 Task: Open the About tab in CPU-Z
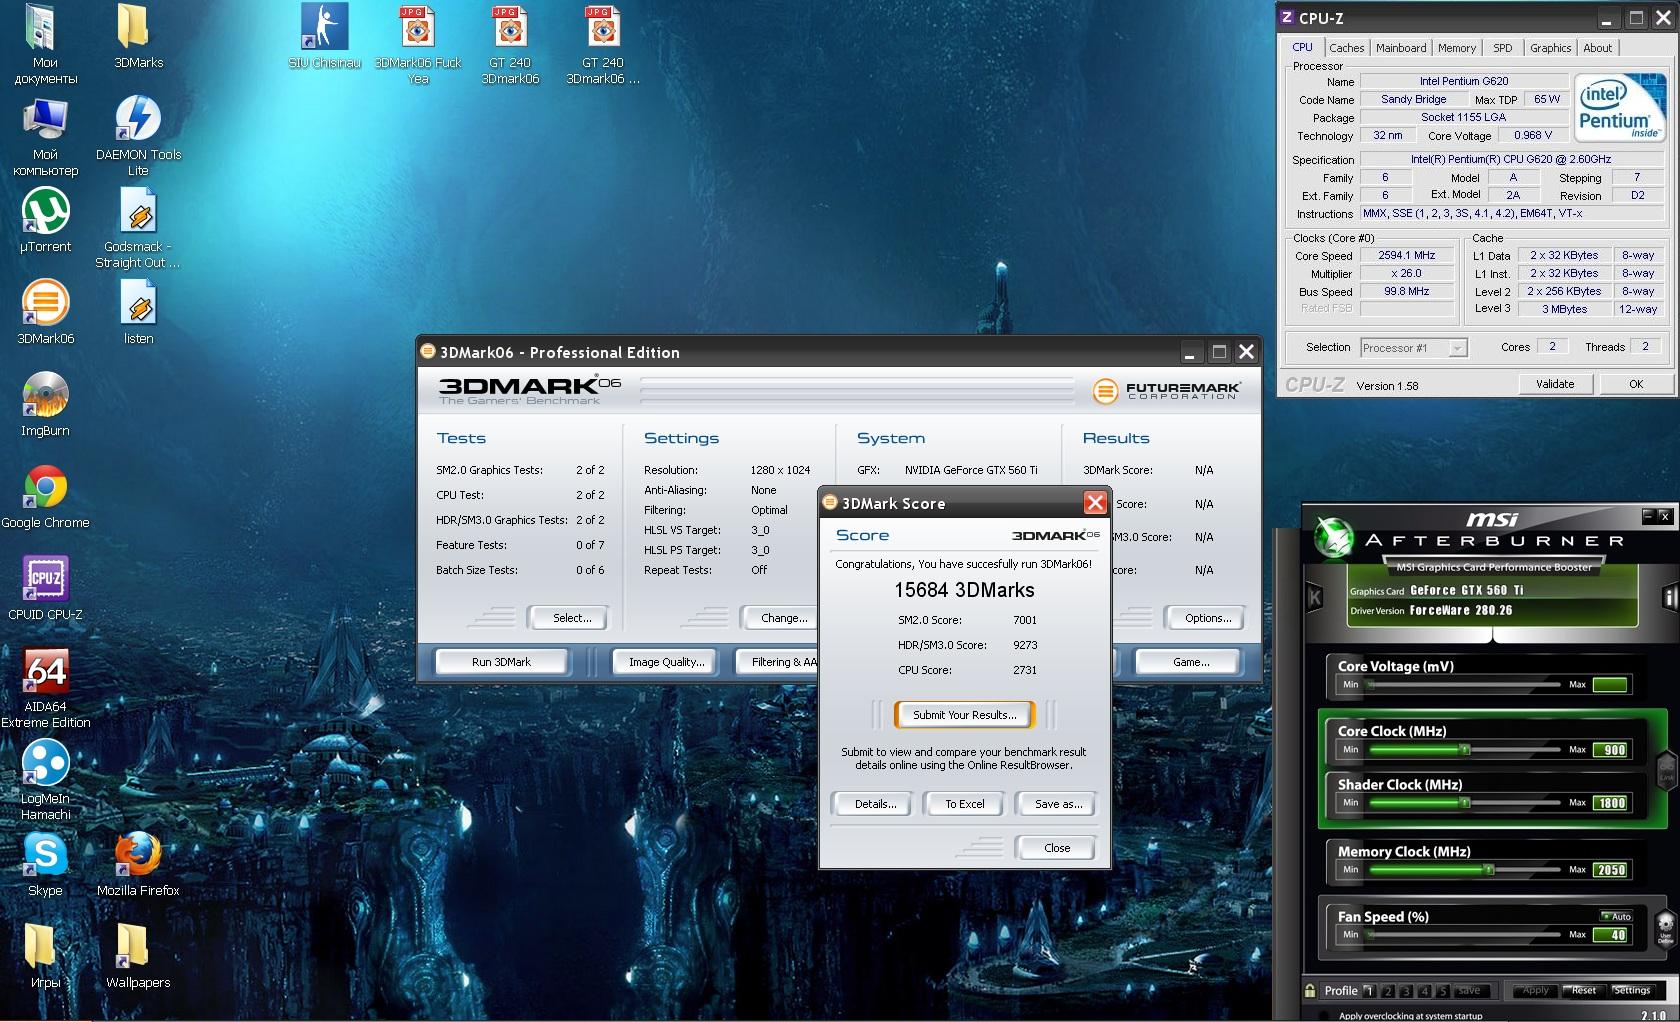tap(1597, 48)
